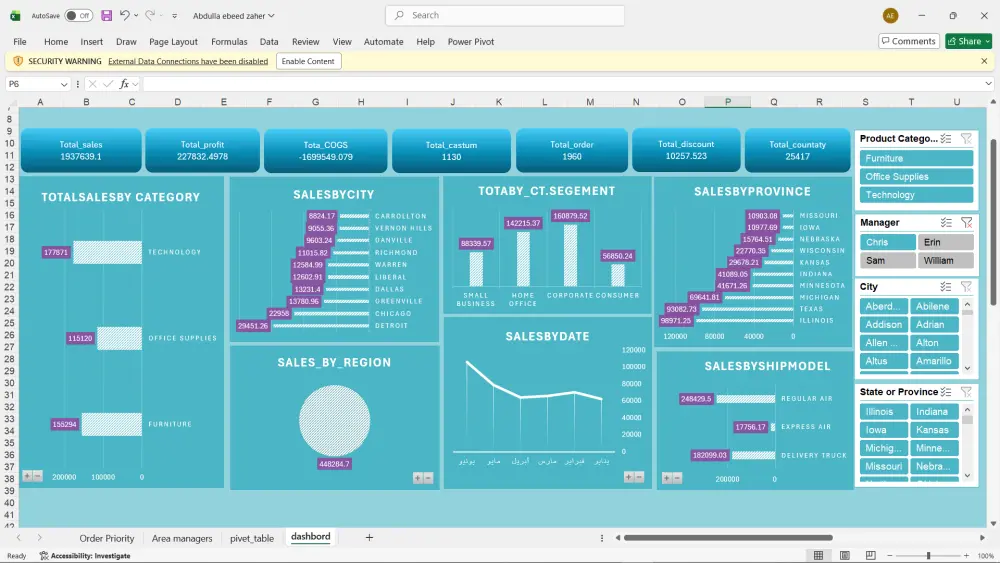
Task: Select Technology slicer item
Action: 916,195
